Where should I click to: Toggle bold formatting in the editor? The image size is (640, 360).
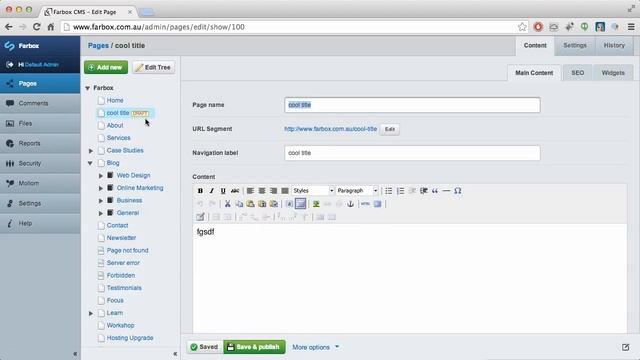(200, 191)
